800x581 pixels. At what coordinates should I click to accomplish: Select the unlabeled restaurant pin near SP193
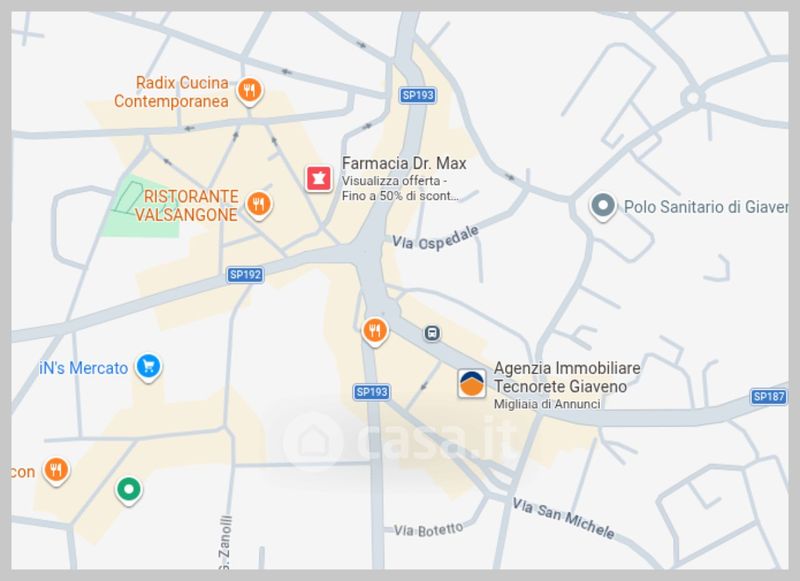pyautogui.click(x=375, y=332)
